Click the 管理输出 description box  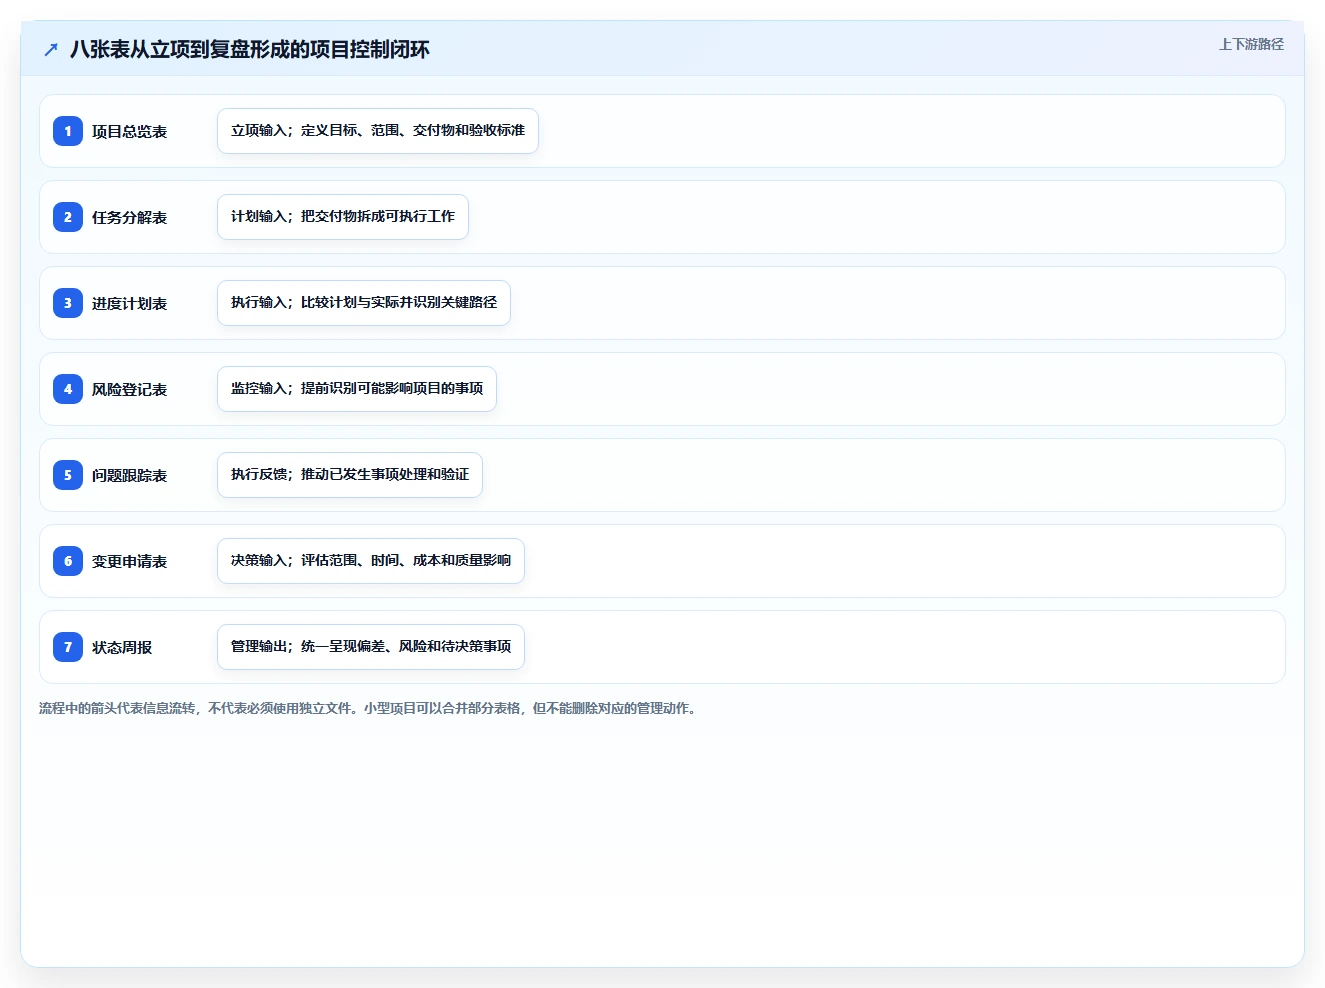371,647
